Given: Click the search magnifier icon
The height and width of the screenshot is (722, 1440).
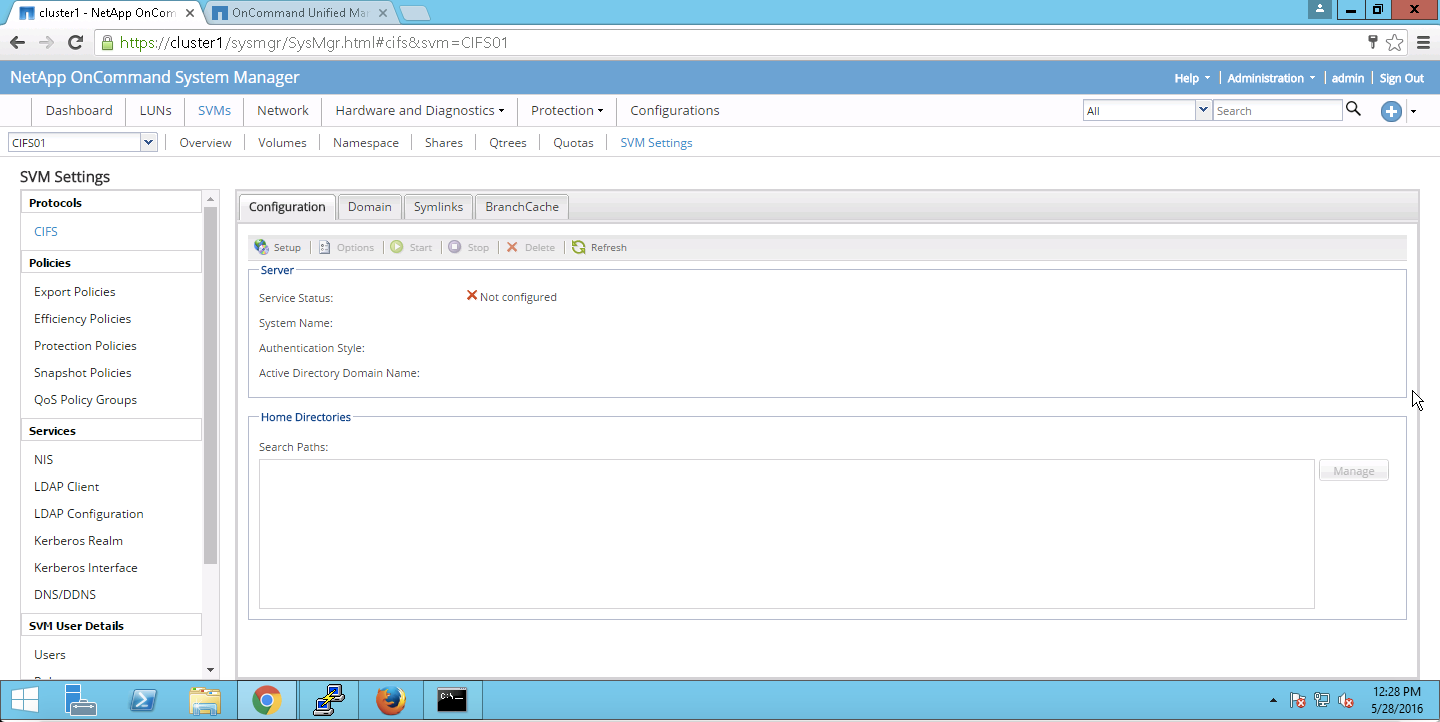Looking at the screenshot, I should (1353, 110).
